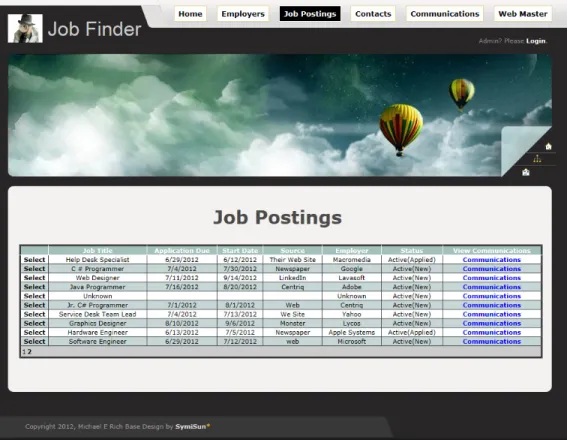Click the Start Date column header
The height and width of the screenshot is (440, 567).
240,250
